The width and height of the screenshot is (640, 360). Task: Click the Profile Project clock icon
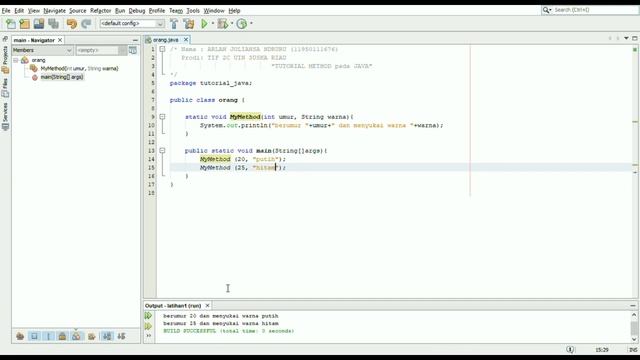pyautogui.click(x=242, y=24)
